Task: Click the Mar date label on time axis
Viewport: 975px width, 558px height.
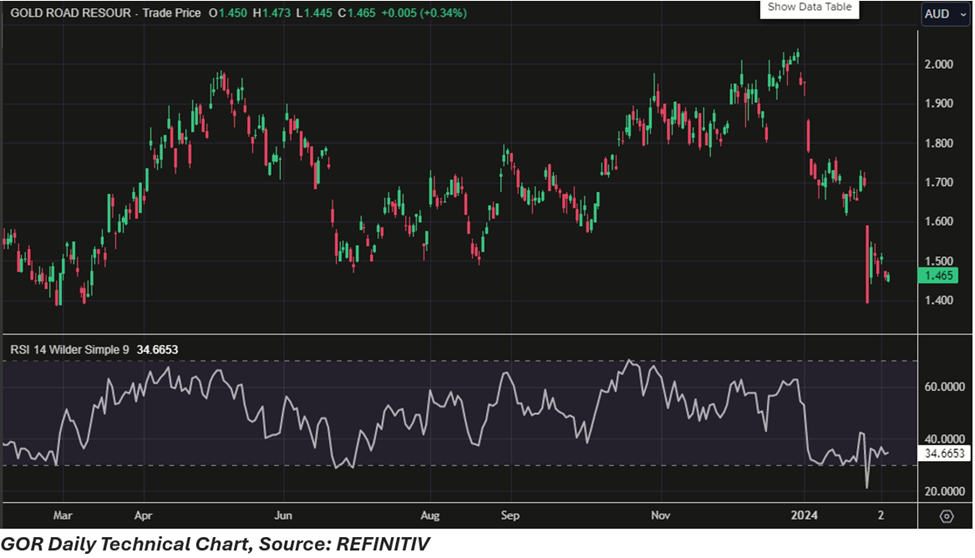Action: [63, 516]
